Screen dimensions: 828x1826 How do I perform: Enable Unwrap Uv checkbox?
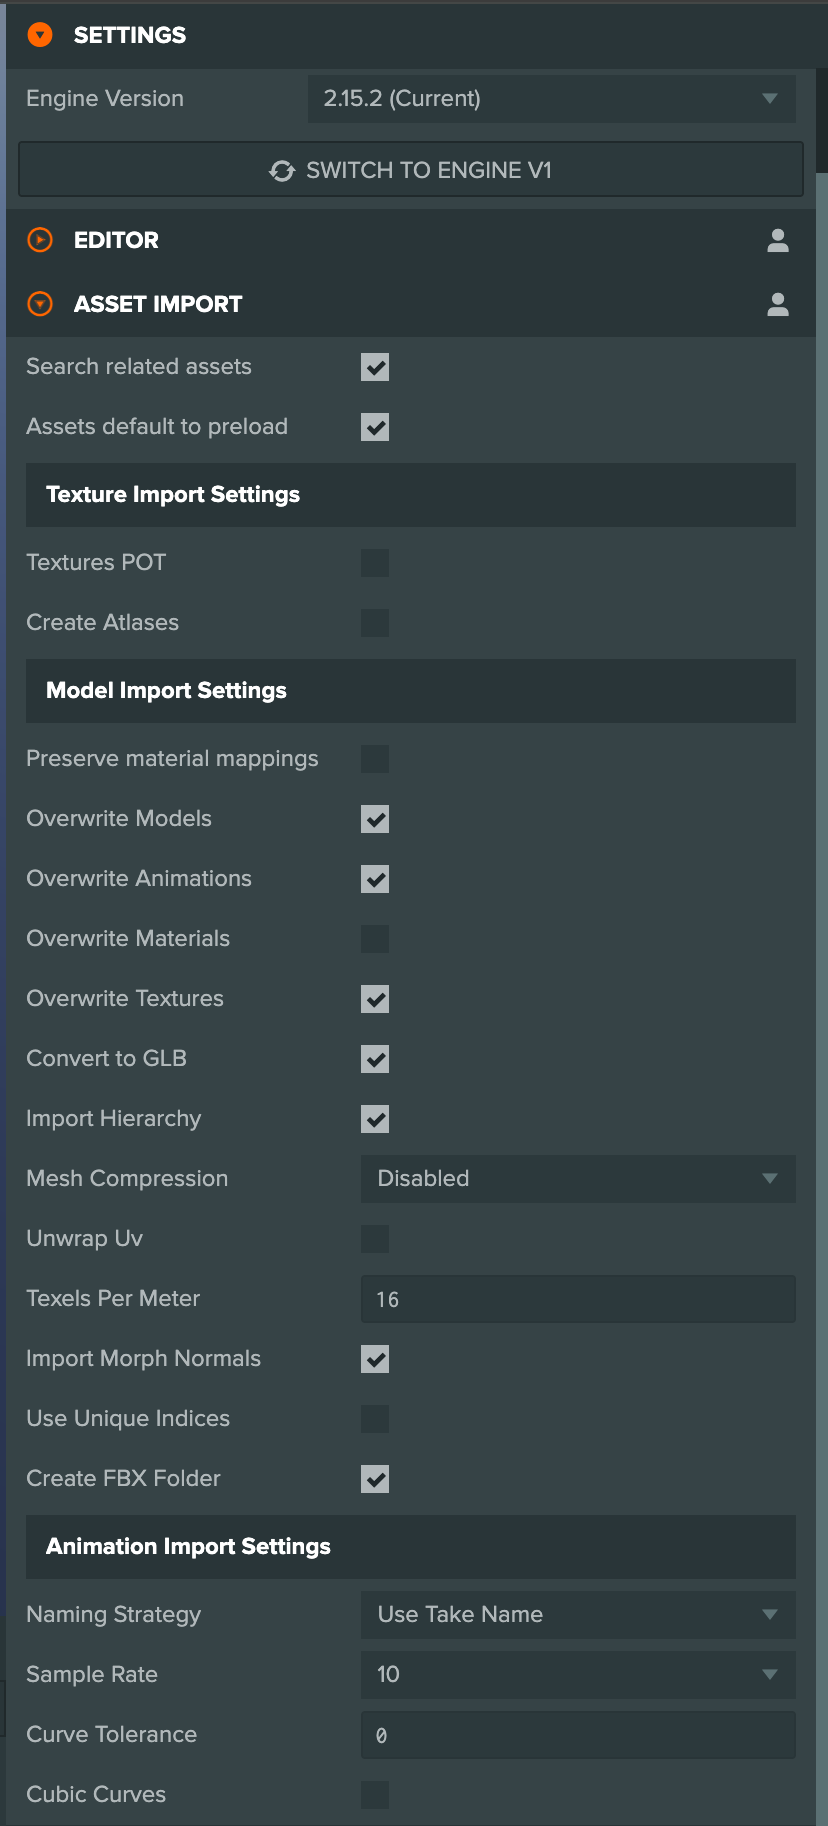(375, 1239)
